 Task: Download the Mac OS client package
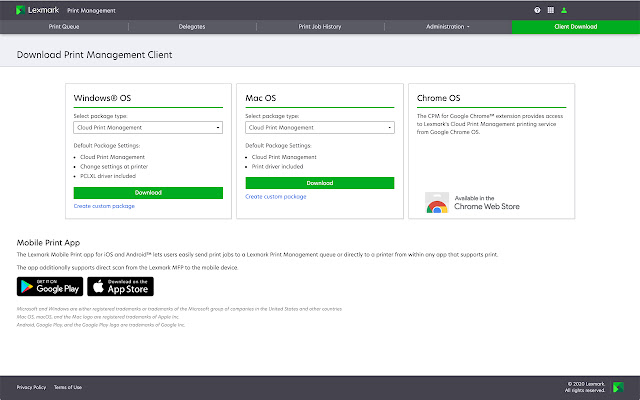click(x=319, y=183)
